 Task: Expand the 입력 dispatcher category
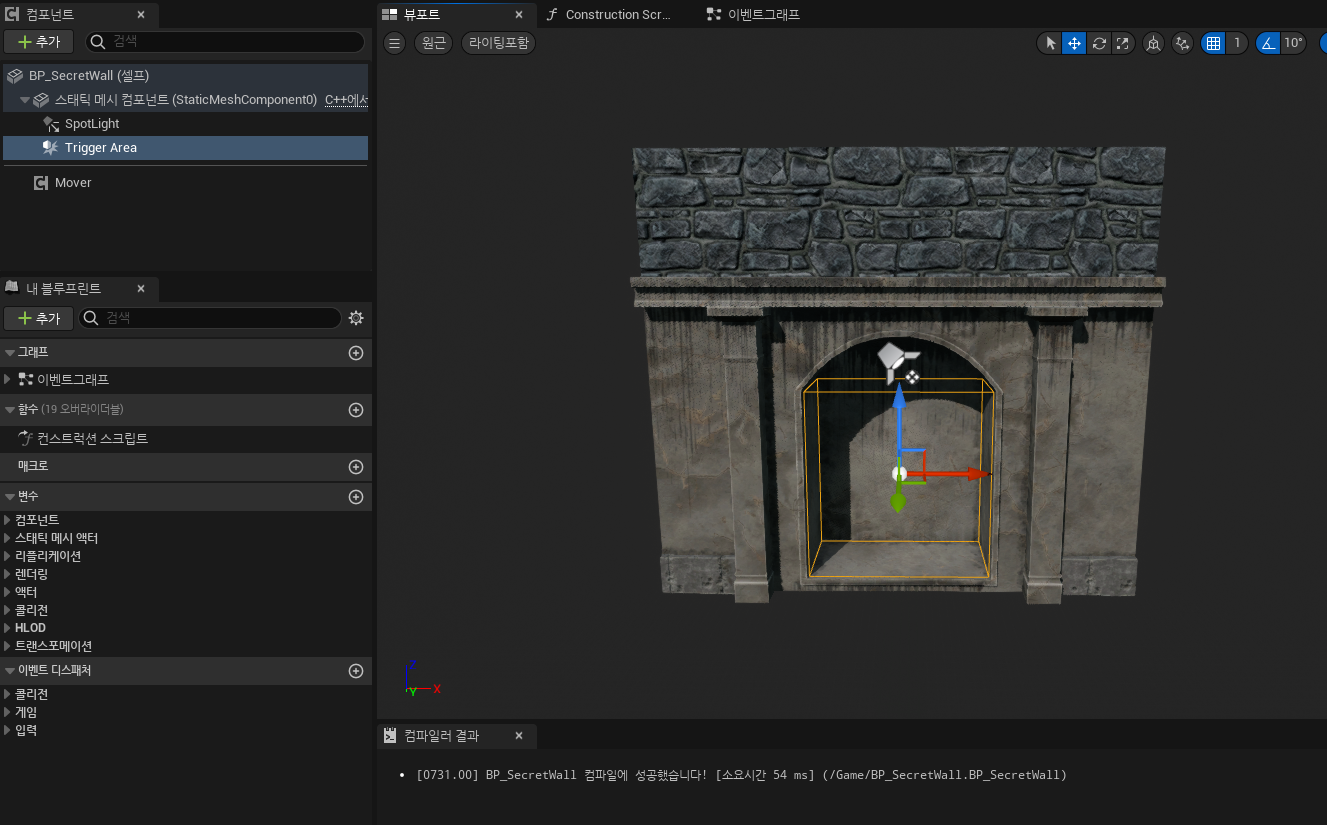8,730
